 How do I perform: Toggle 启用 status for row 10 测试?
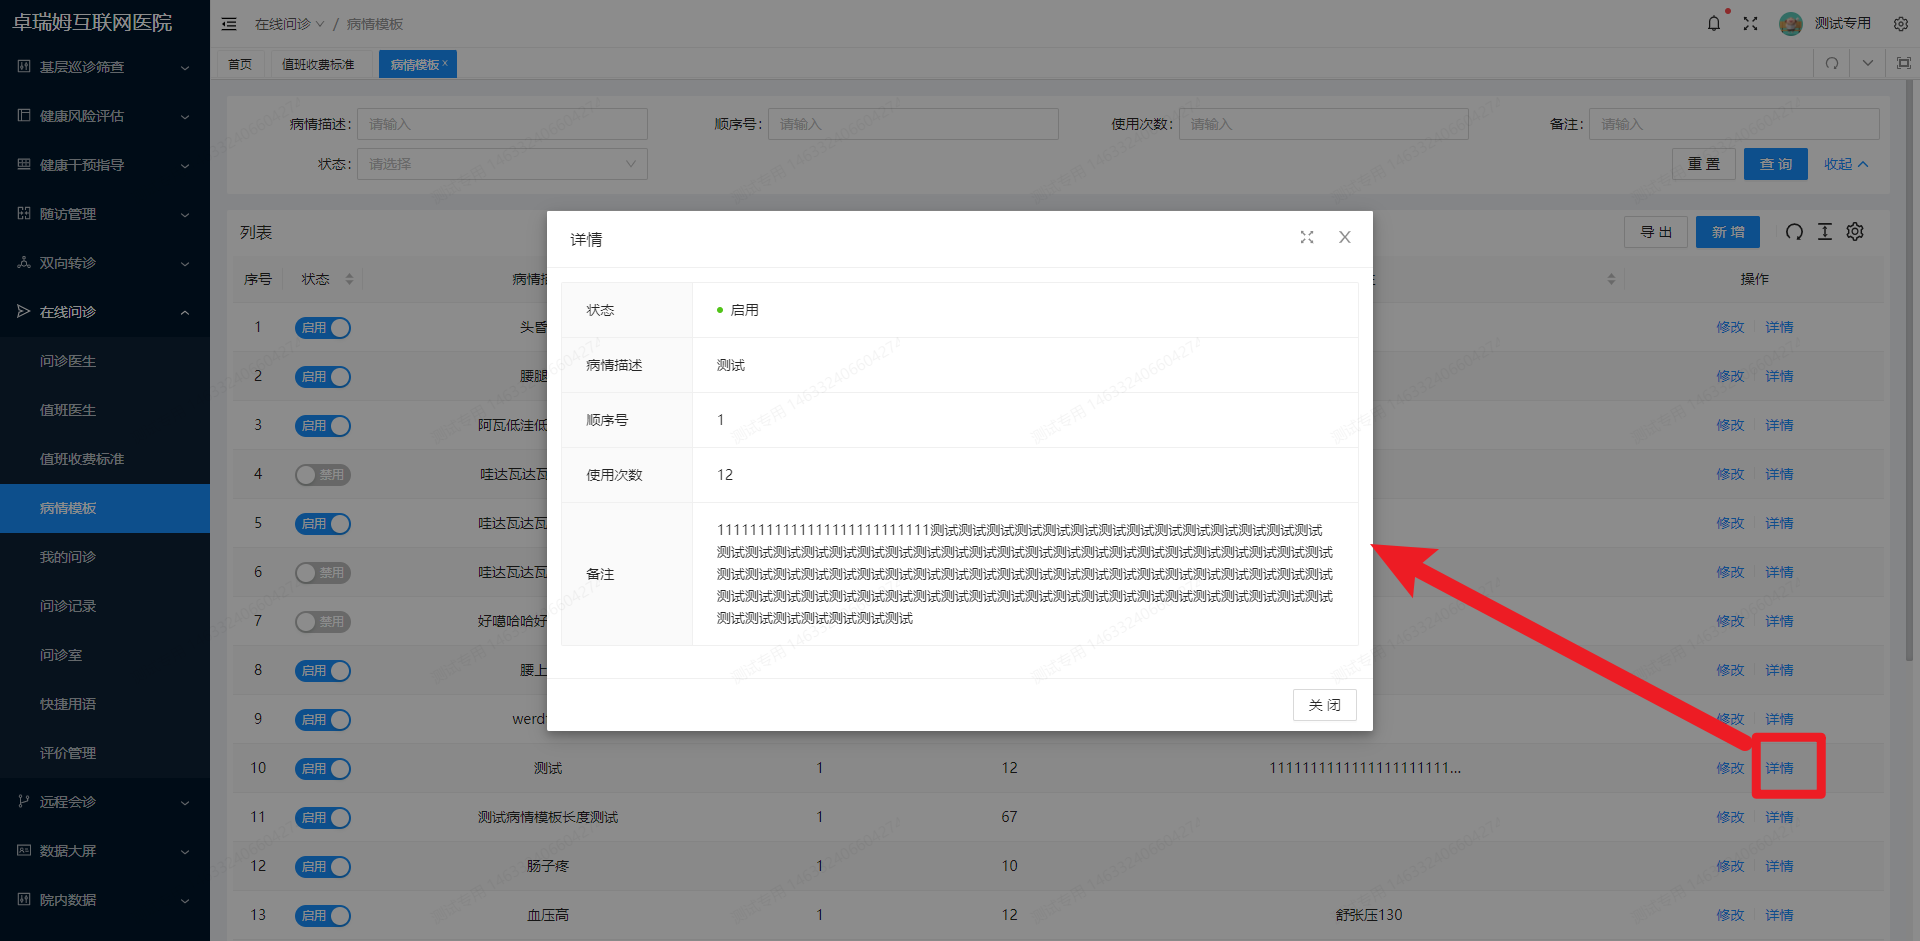pos(322,768)
